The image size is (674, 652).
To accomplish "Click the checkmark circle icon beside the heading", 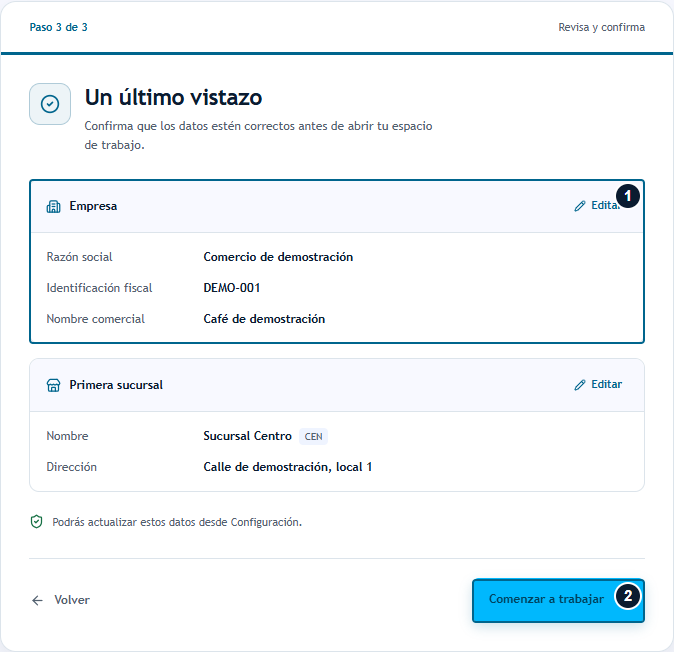I will (x=50, y=104).
